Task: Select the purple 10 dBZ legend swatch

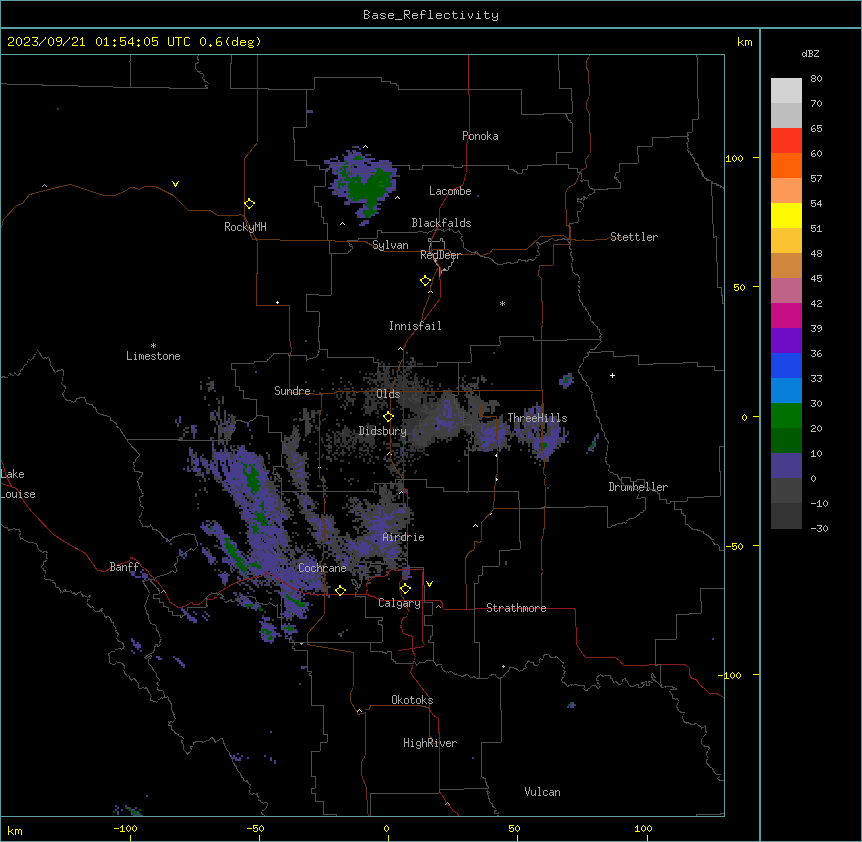Action: pyautogui.click(x=786, y=466)
